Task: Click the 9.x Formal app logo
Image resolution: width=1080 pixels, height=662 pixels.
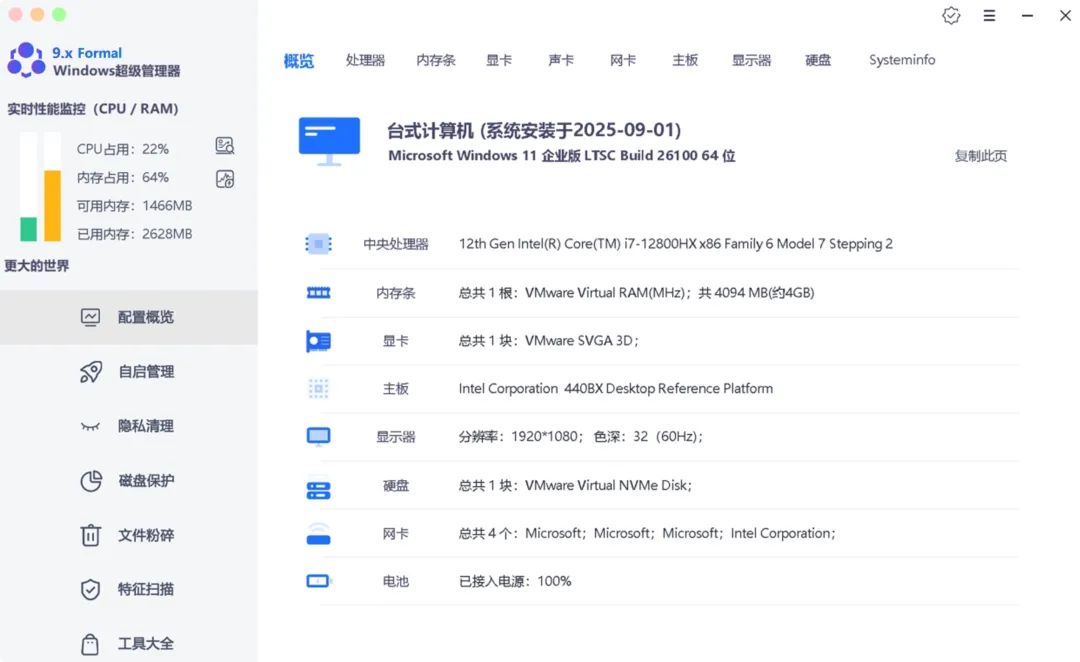Action: tap(26, 60)
